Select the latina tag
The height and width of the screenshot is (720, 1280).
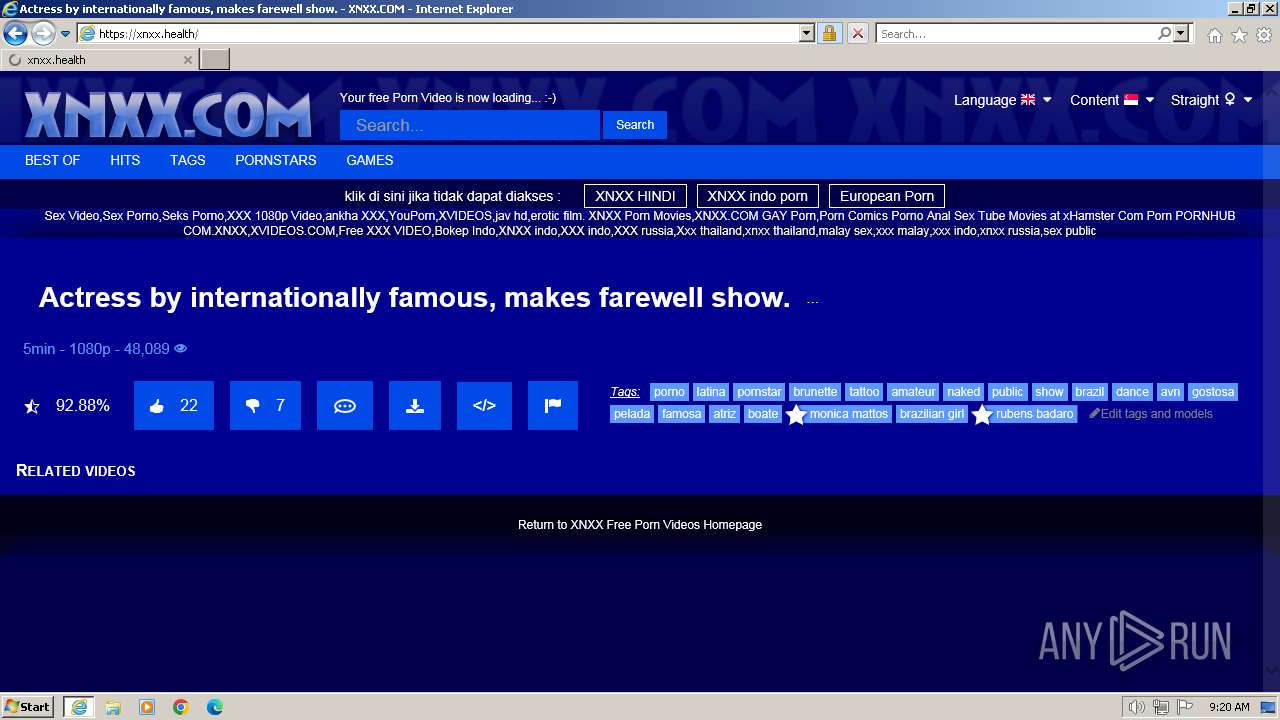(x=711, y=392)
